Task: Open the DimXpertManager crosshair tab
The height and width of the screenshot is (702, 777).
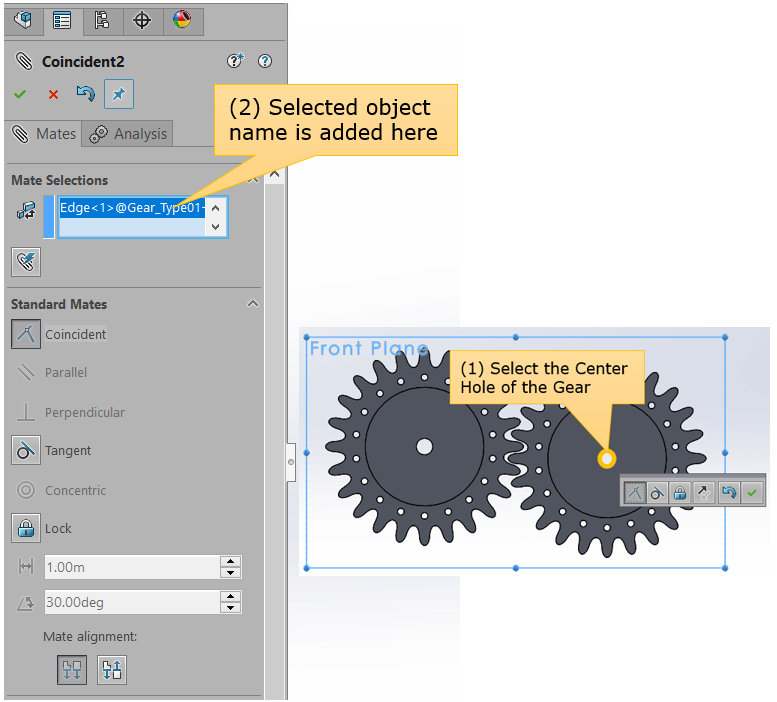Action: [142, 20]
